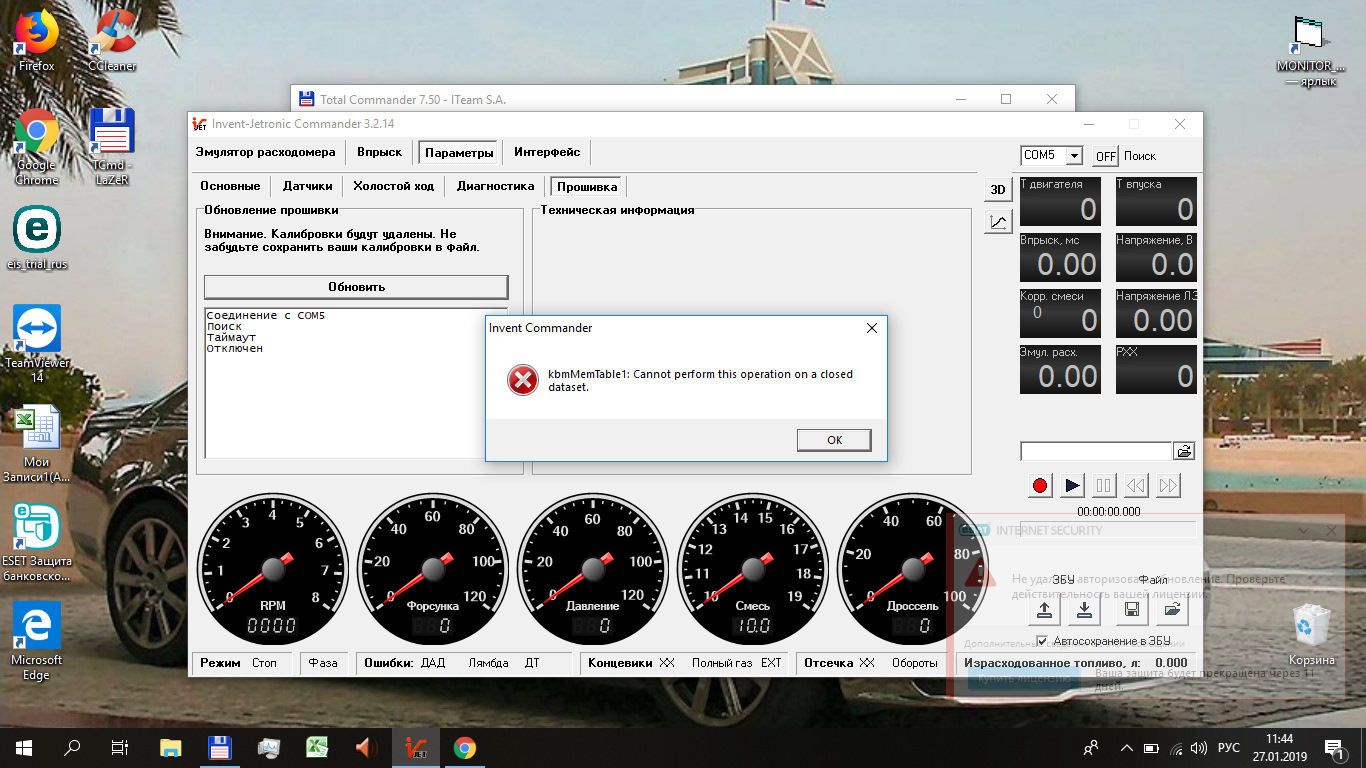The height and width of the screenshot is (768, 1366).
Task: Open the Эмулятор расходомера tab
Action: click(265, 152)
